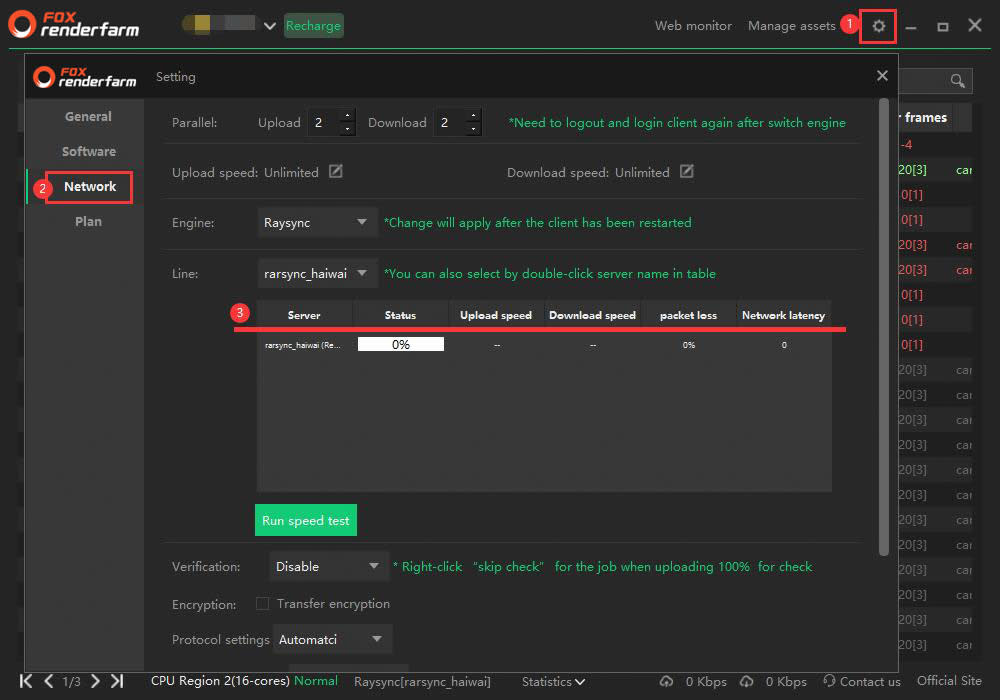Click the upload speed cloud icon

666,682
